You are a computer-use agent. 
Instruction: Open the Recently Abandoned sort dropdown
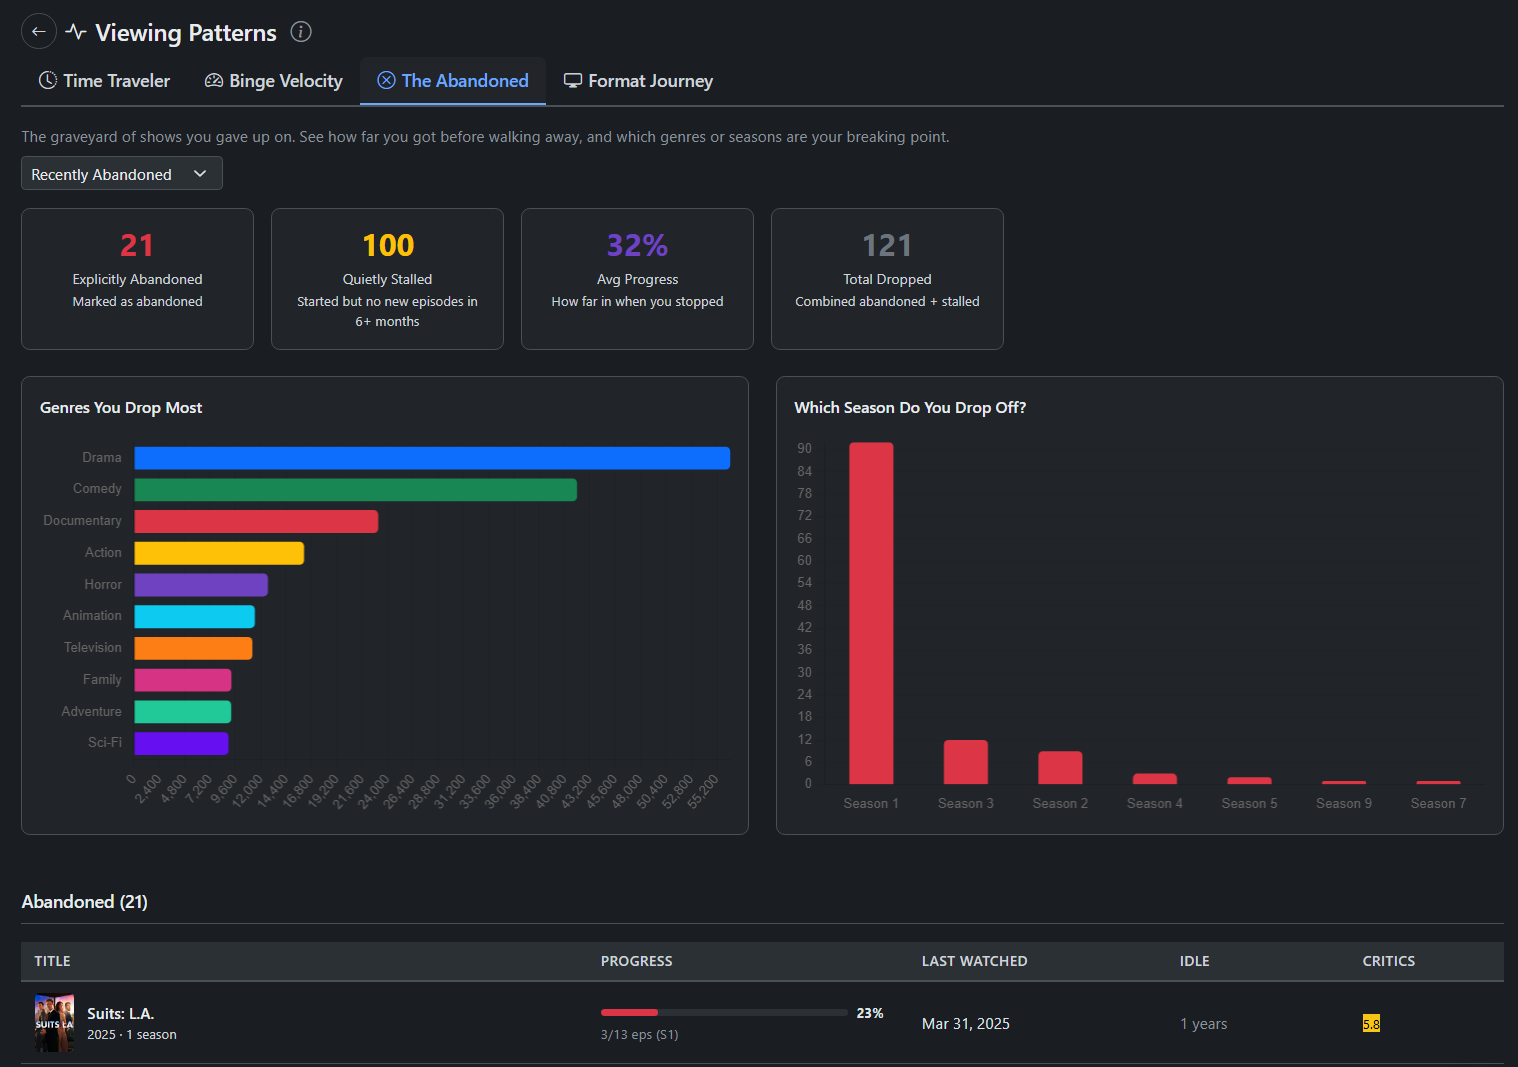[121, 174]
